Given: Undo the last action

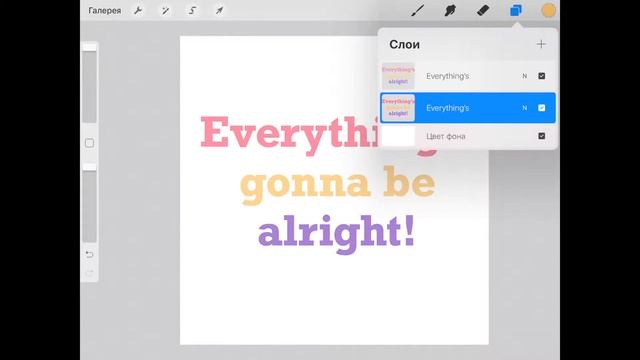Looking at the screenshot, I should click(x=89, y=255).
